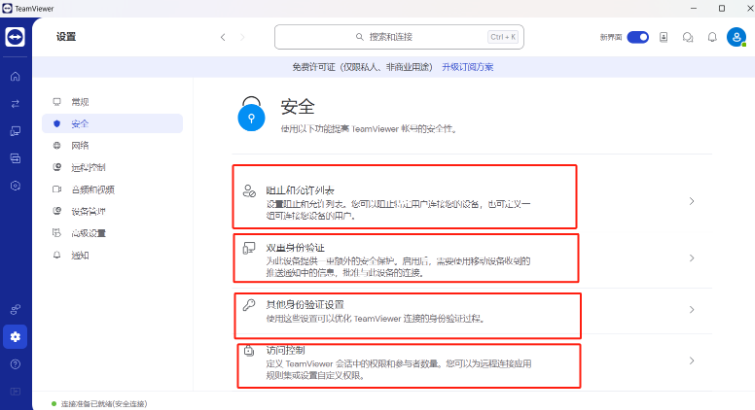This screenshot has height=410, width=755.
Task: Click the 免费许可证 license notice text
Action: tap(362, 67)
